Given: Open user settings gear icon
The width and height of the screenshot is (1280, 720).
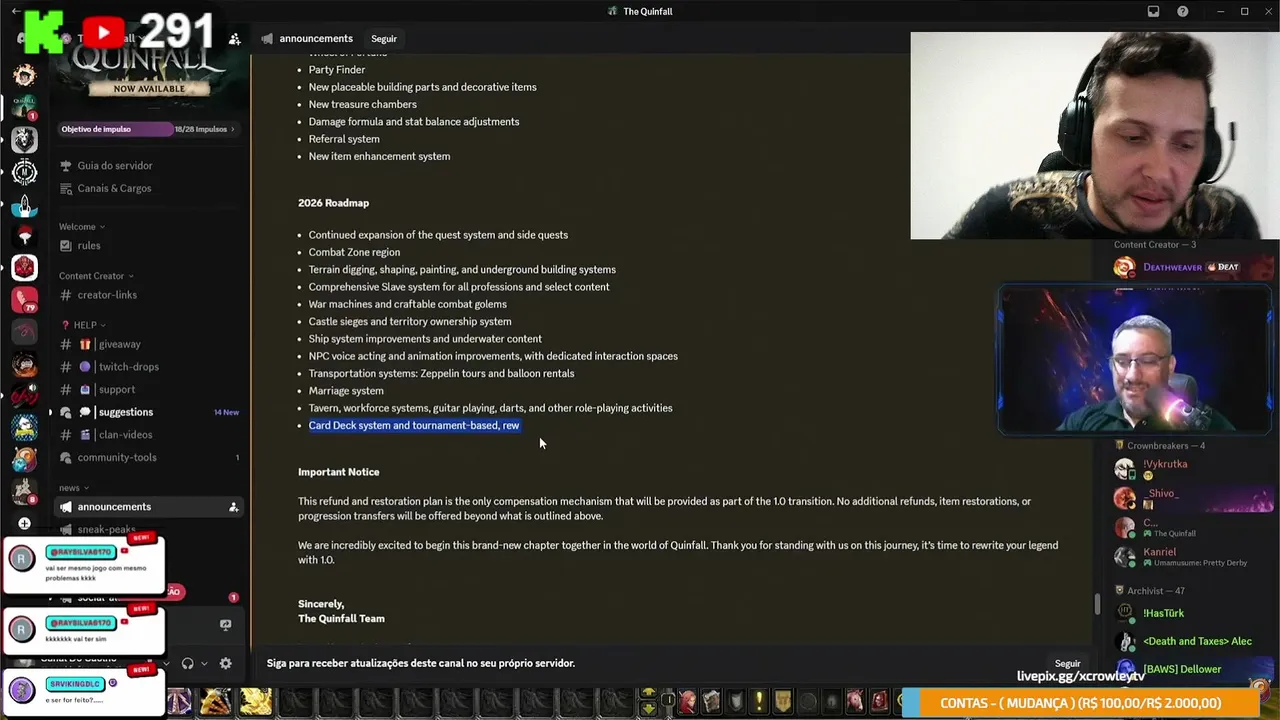Looking at the screenshot, I should click(225, 663).
